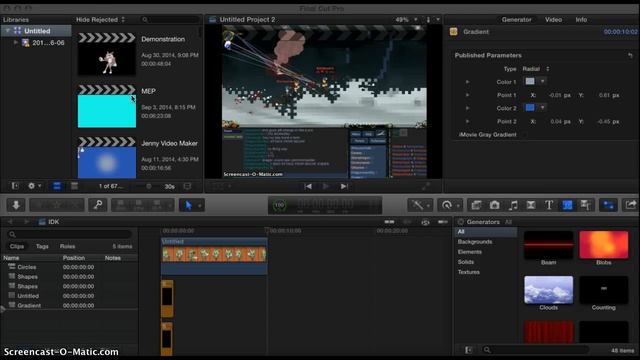Select the Clouds generator thumbnail
640x360 pixels.
(549, 290)
